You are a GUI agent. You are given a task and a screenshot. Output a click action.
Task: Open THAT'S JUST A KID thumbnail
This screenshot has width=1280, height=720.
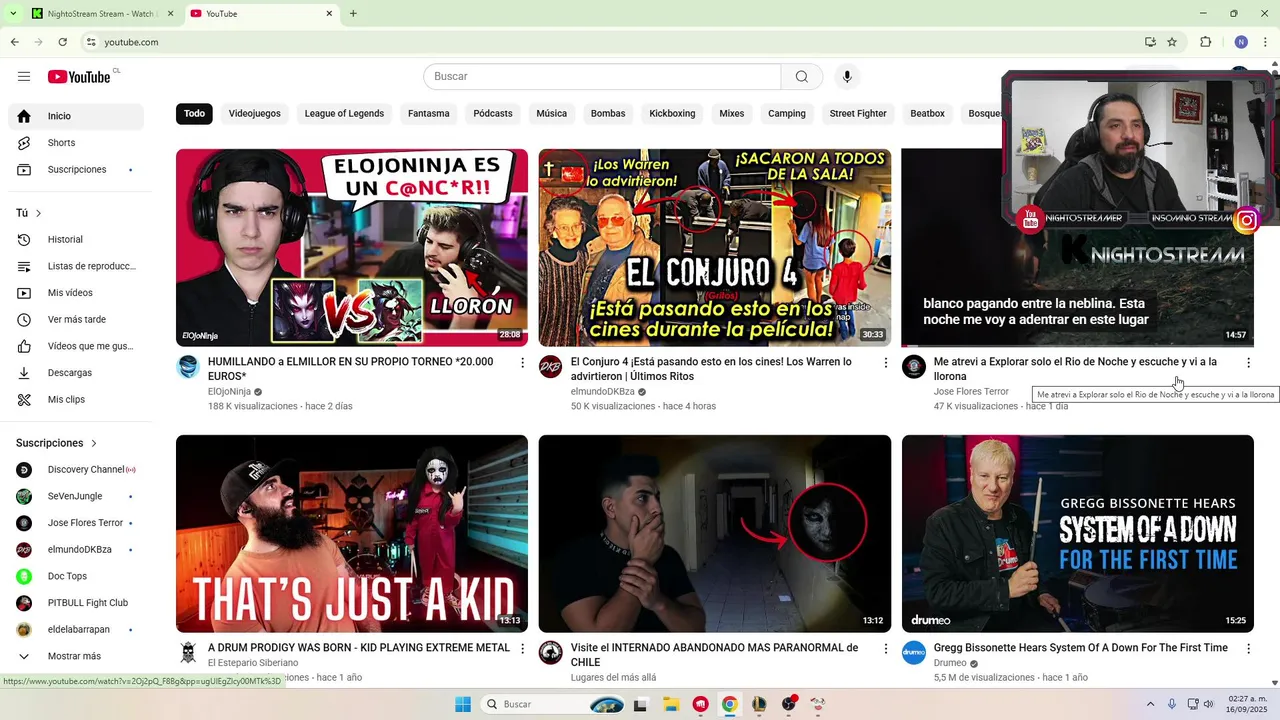[352, 533]
